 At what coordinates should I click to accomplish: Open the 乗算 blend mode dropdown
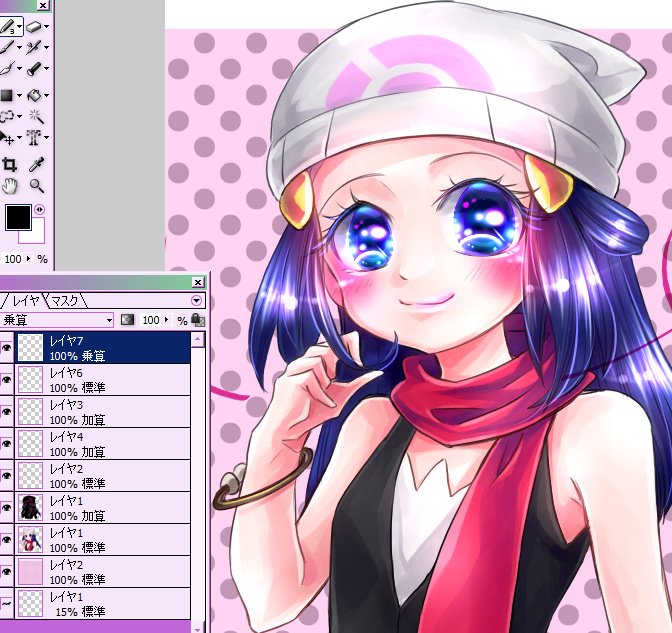(109, 320)
